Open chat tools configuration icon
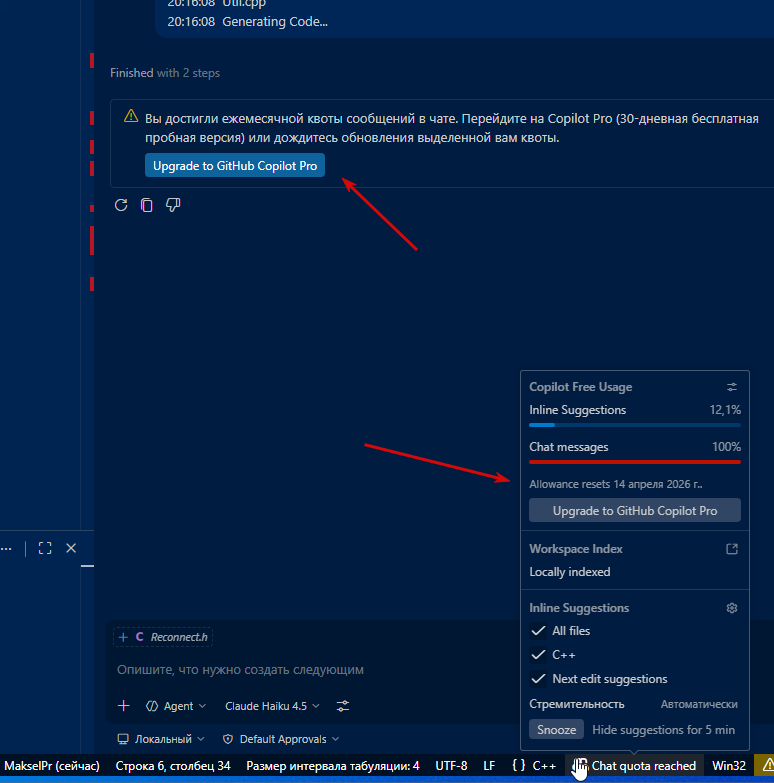 [343, 706]
